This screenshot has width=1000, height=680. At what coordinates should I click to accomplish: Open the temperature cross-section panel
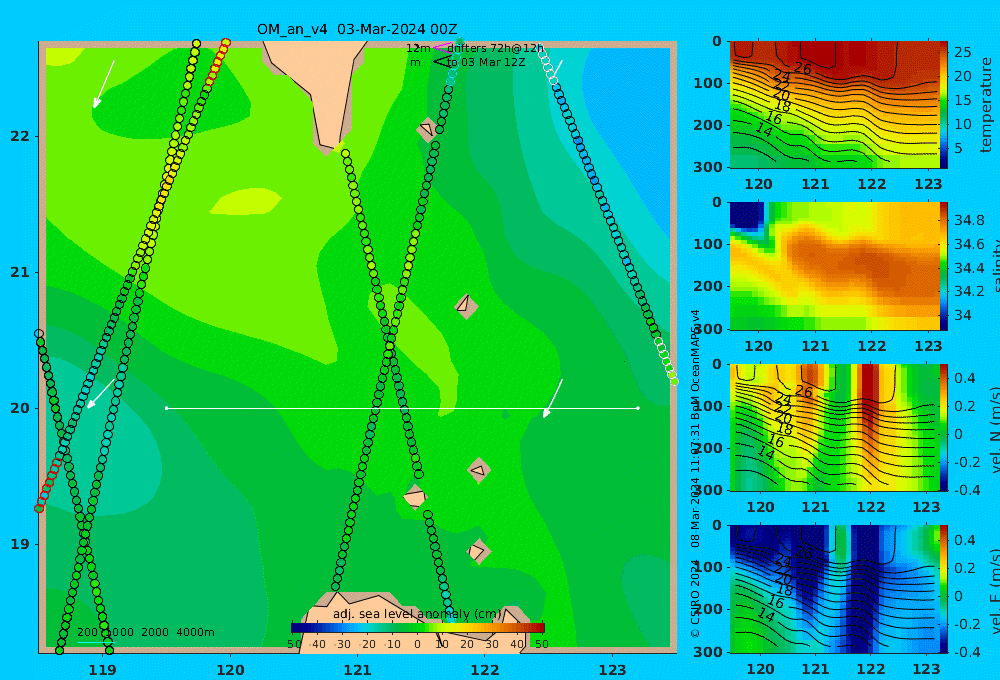coord(835,105)
